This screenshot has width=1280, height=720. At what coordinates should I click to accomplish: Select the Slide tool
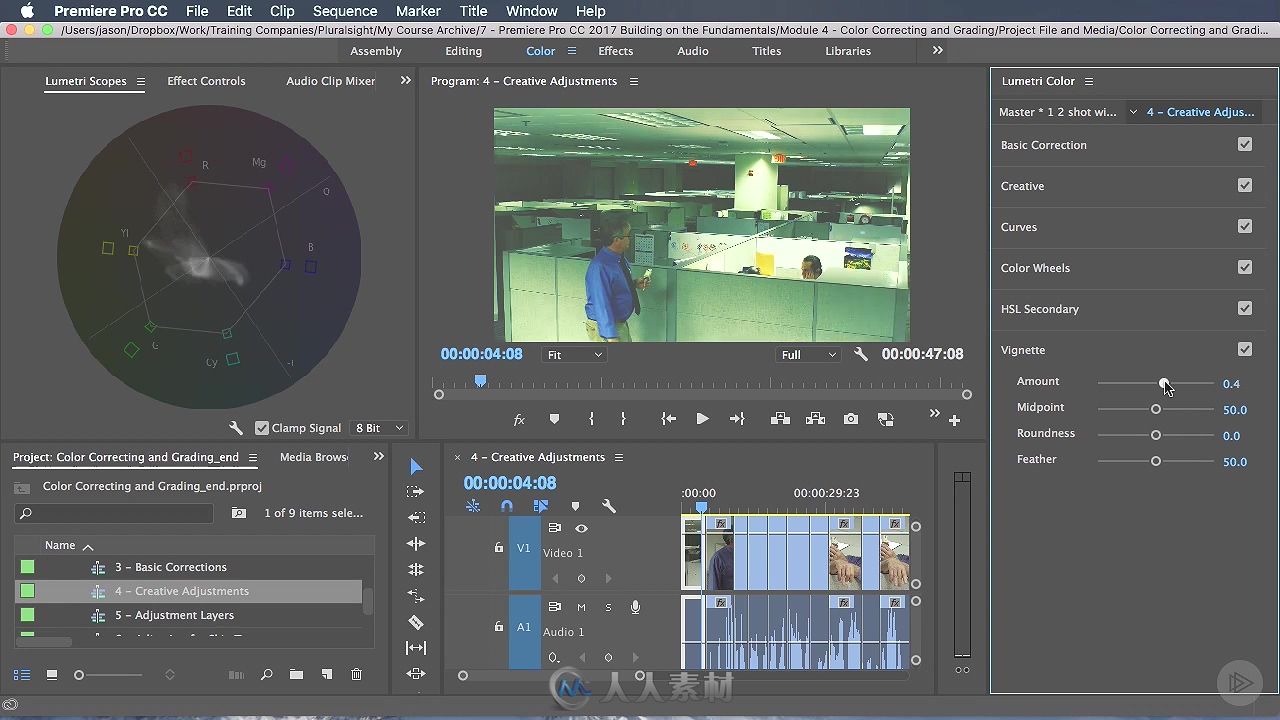[x=416, y=674]
